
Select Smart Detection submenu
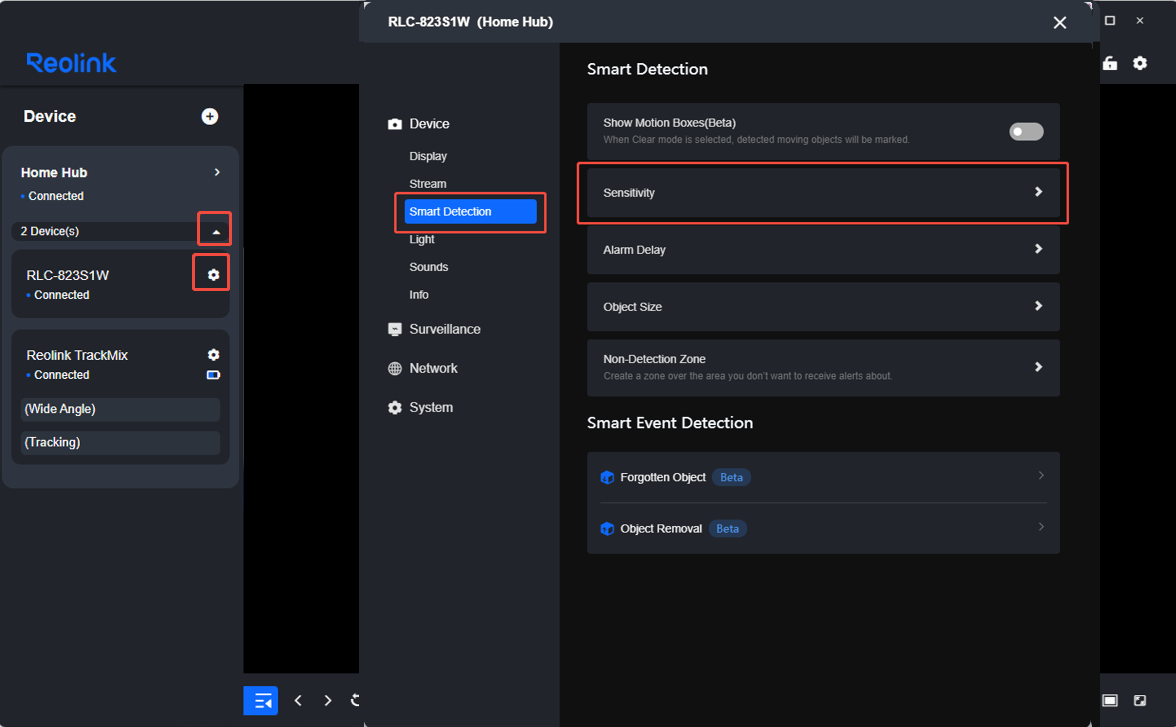pyautogui.click(x=470, y=212)
